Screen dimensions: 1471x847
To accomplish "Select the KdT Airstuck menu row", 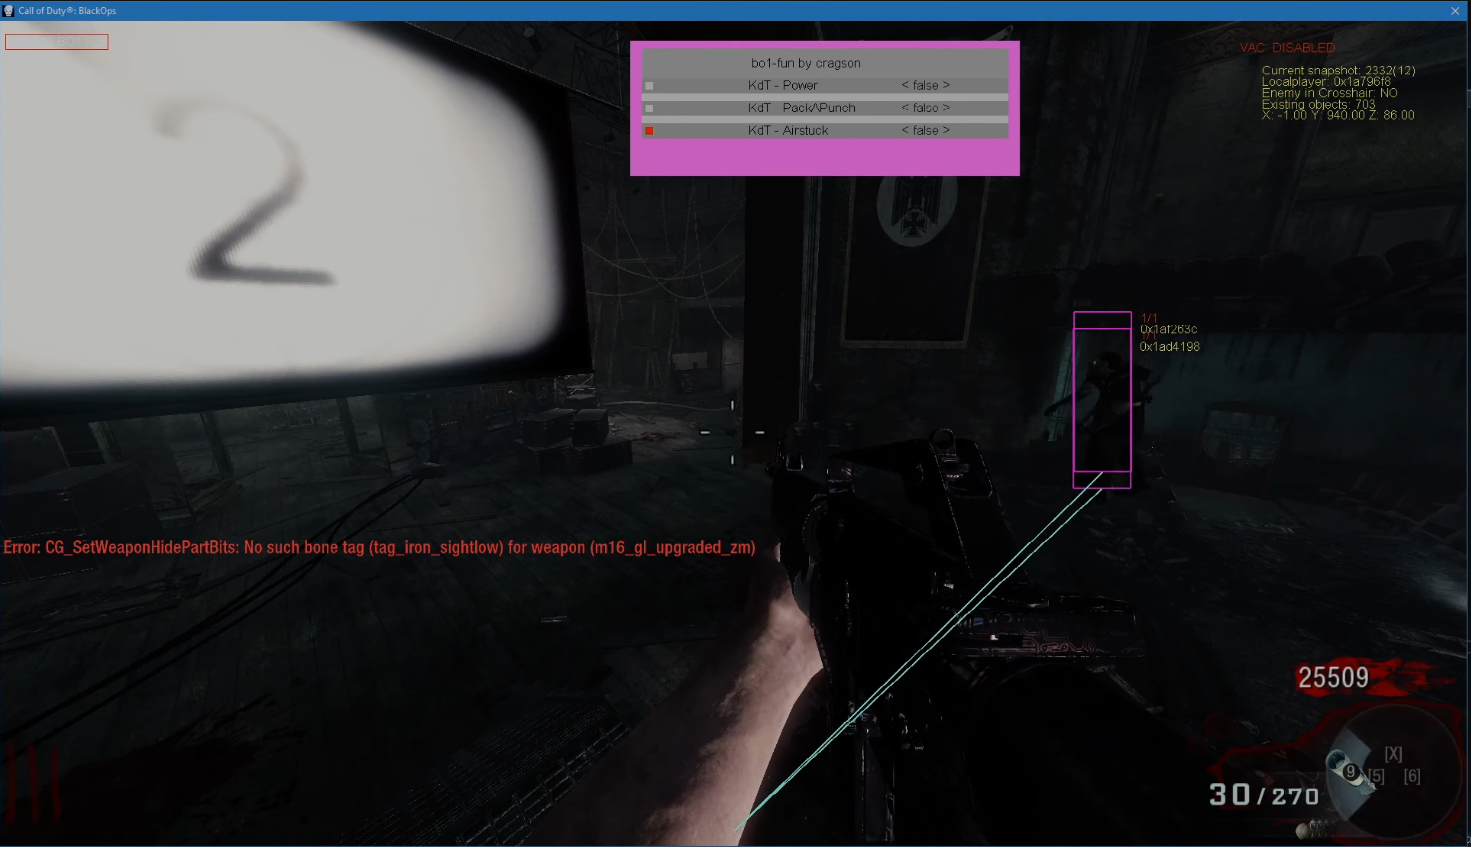I will (788, 130).
